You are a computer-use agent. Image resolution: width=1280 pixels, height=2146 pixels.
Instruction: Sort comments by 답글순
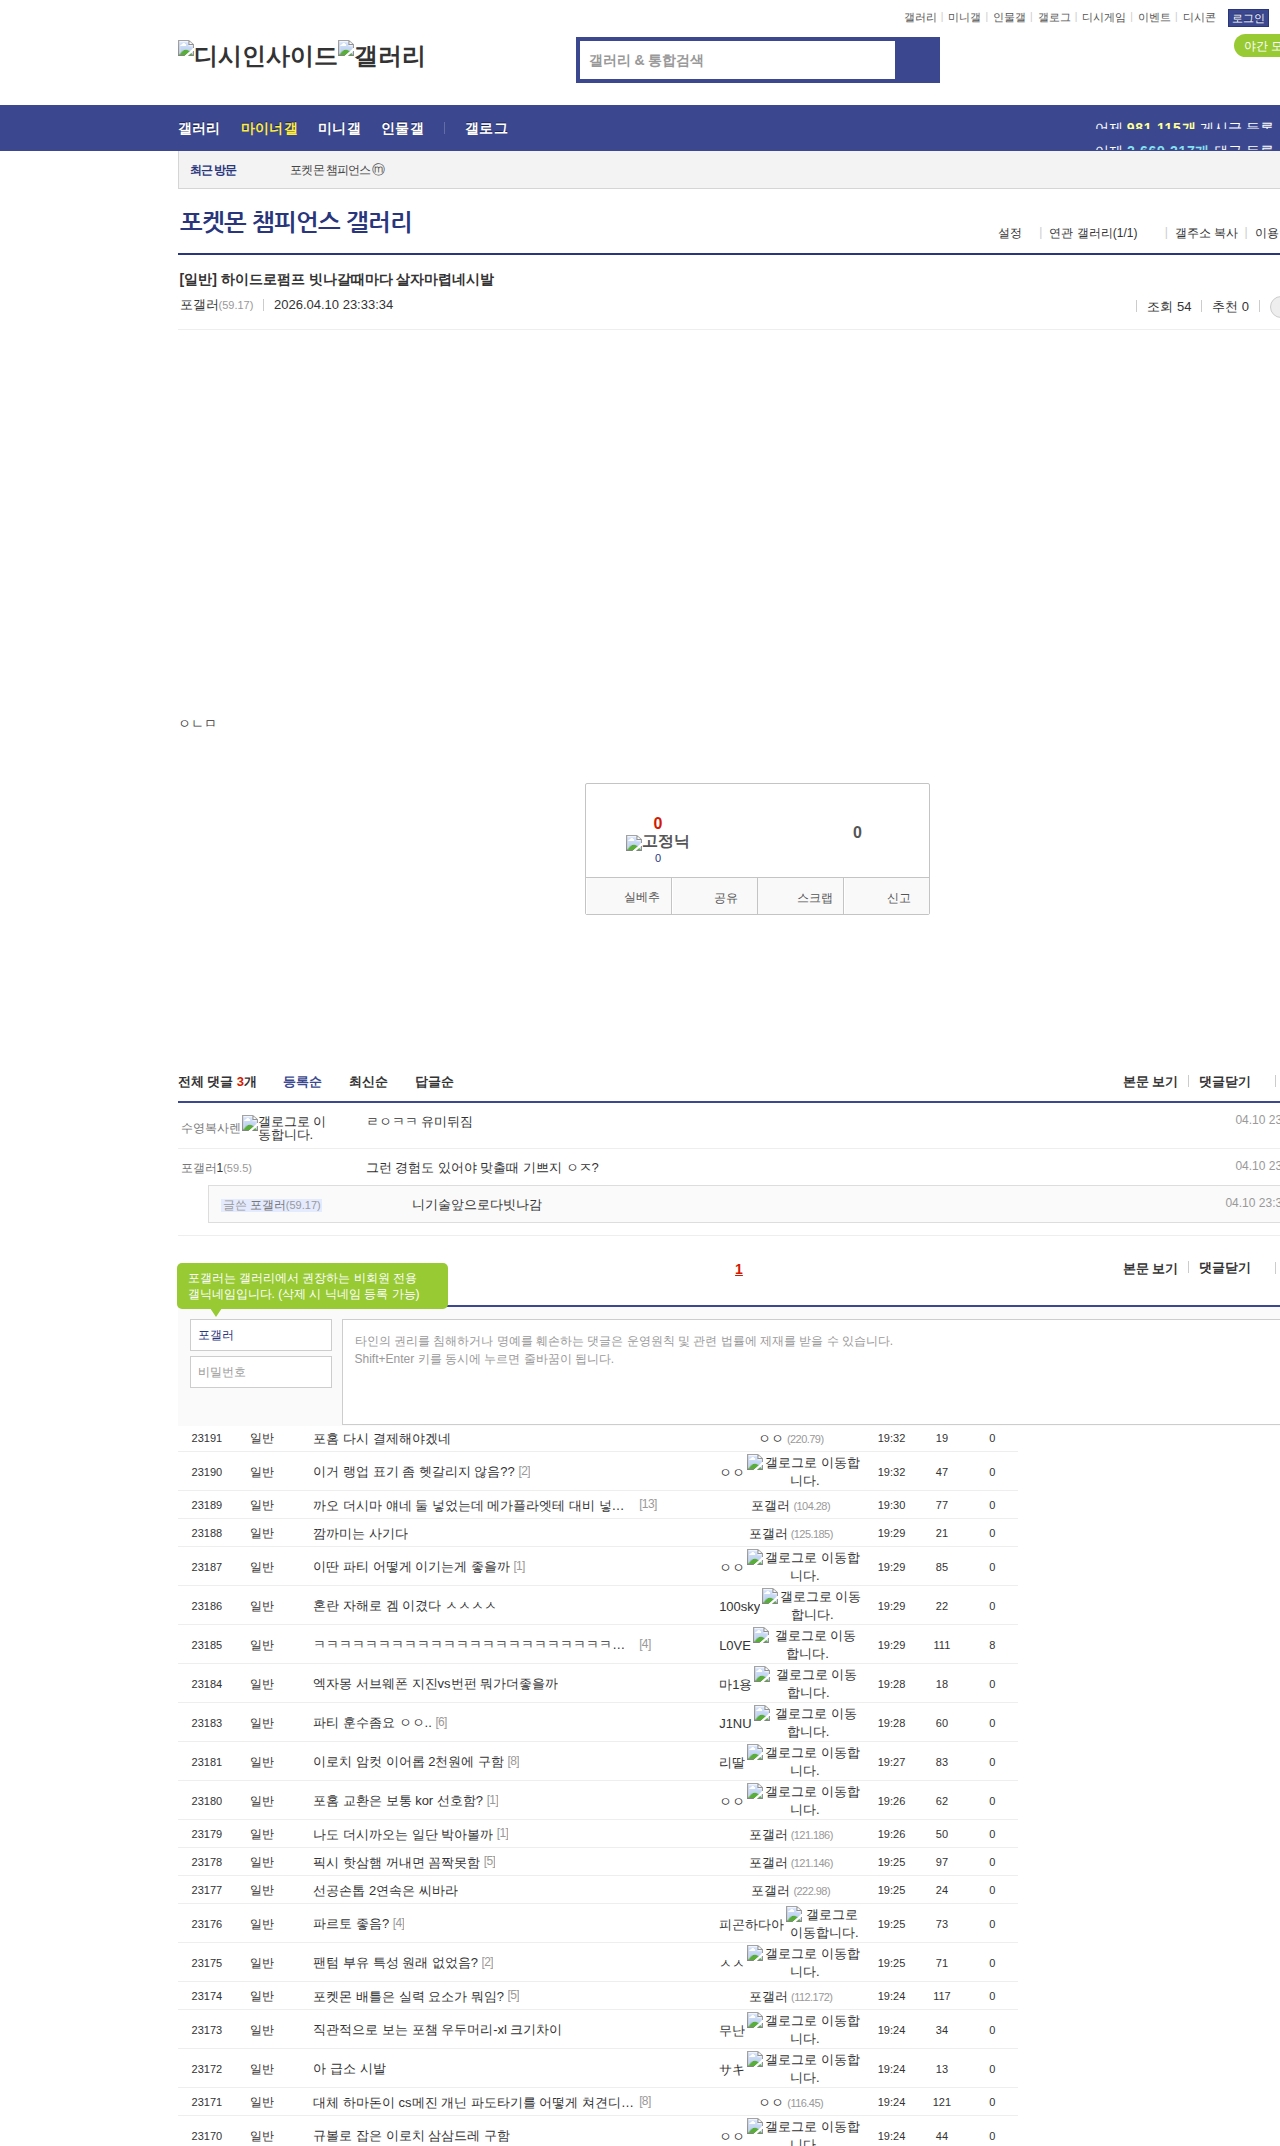pyautogui.click(x=434, y=1082)
